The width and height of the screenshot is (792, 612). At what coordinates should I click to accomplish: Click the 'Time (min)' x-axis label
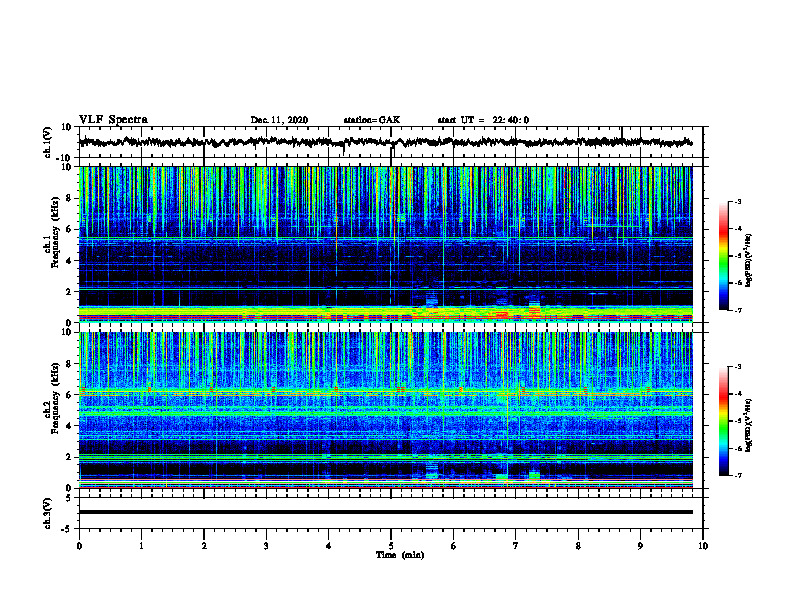point(400,555)
